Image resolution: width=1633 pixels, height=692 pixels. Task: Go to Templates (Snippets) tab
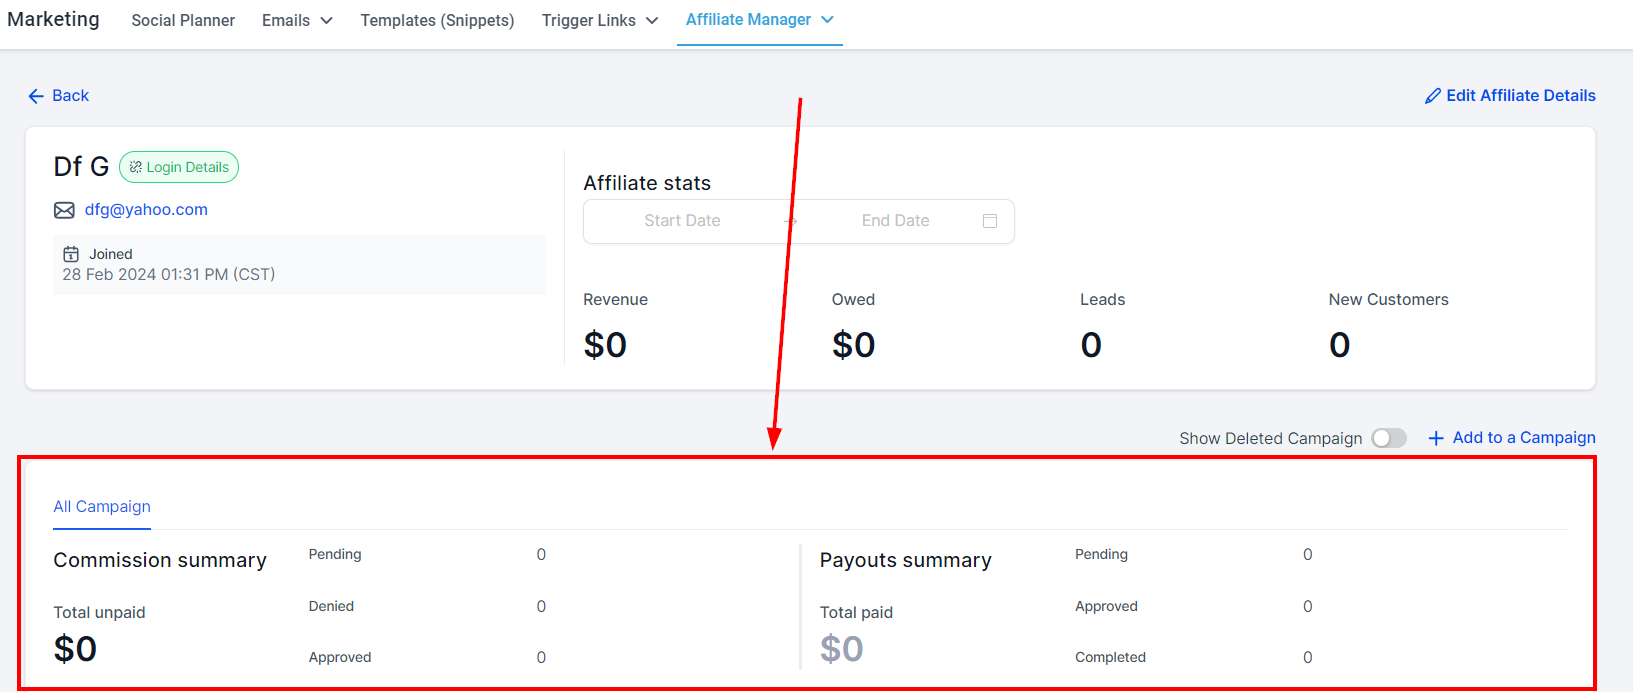(x=438, y=20)
